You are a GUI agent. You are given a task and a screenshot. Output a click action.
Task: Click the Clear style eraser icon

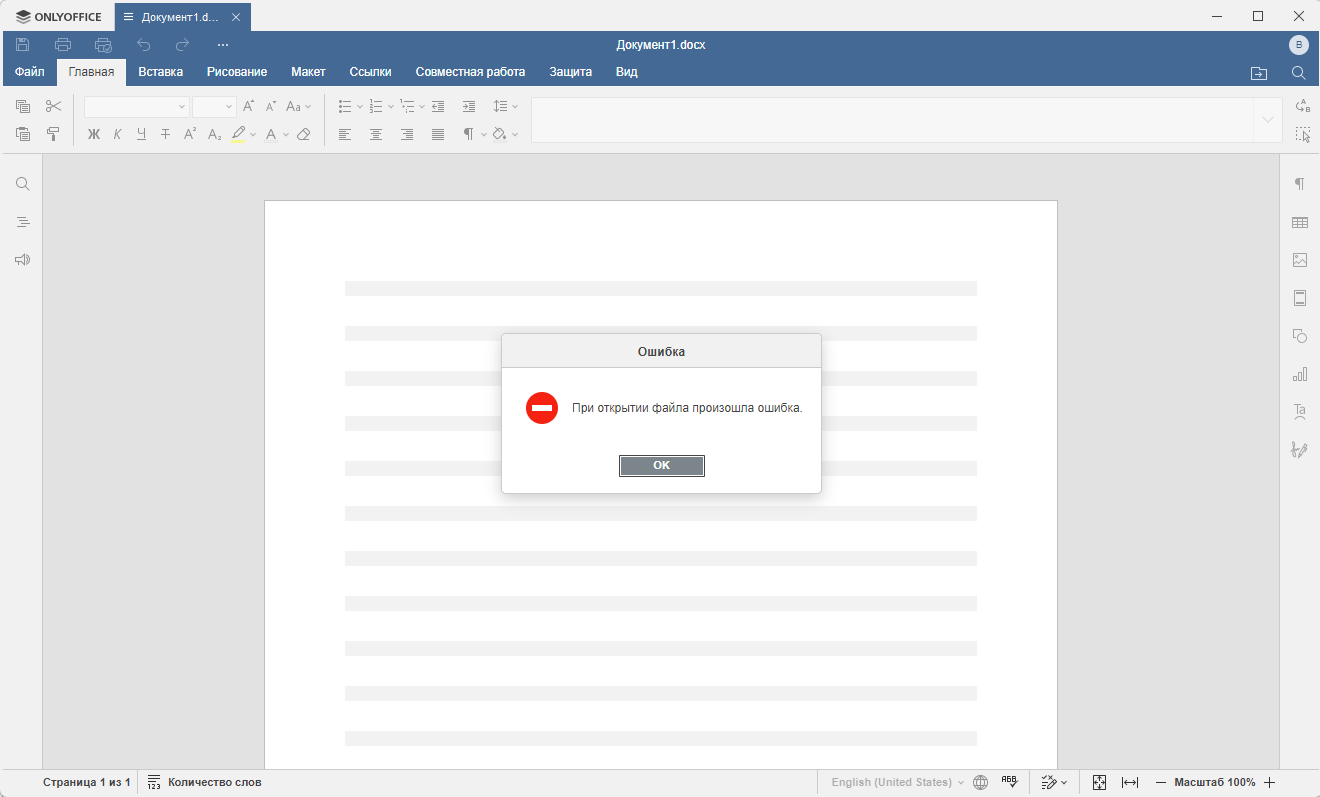[304, 134]
